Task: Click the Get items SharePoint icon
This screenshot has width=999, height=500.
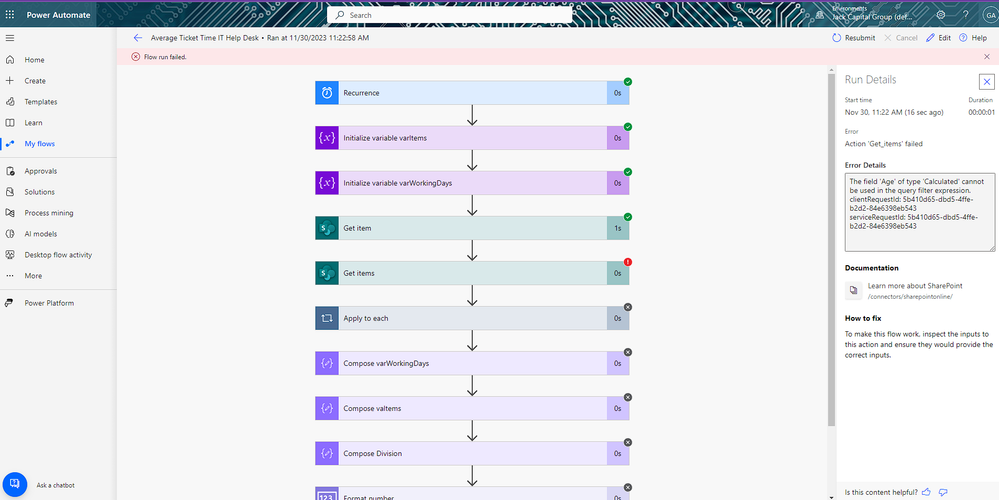Action: tap(327, 273)
